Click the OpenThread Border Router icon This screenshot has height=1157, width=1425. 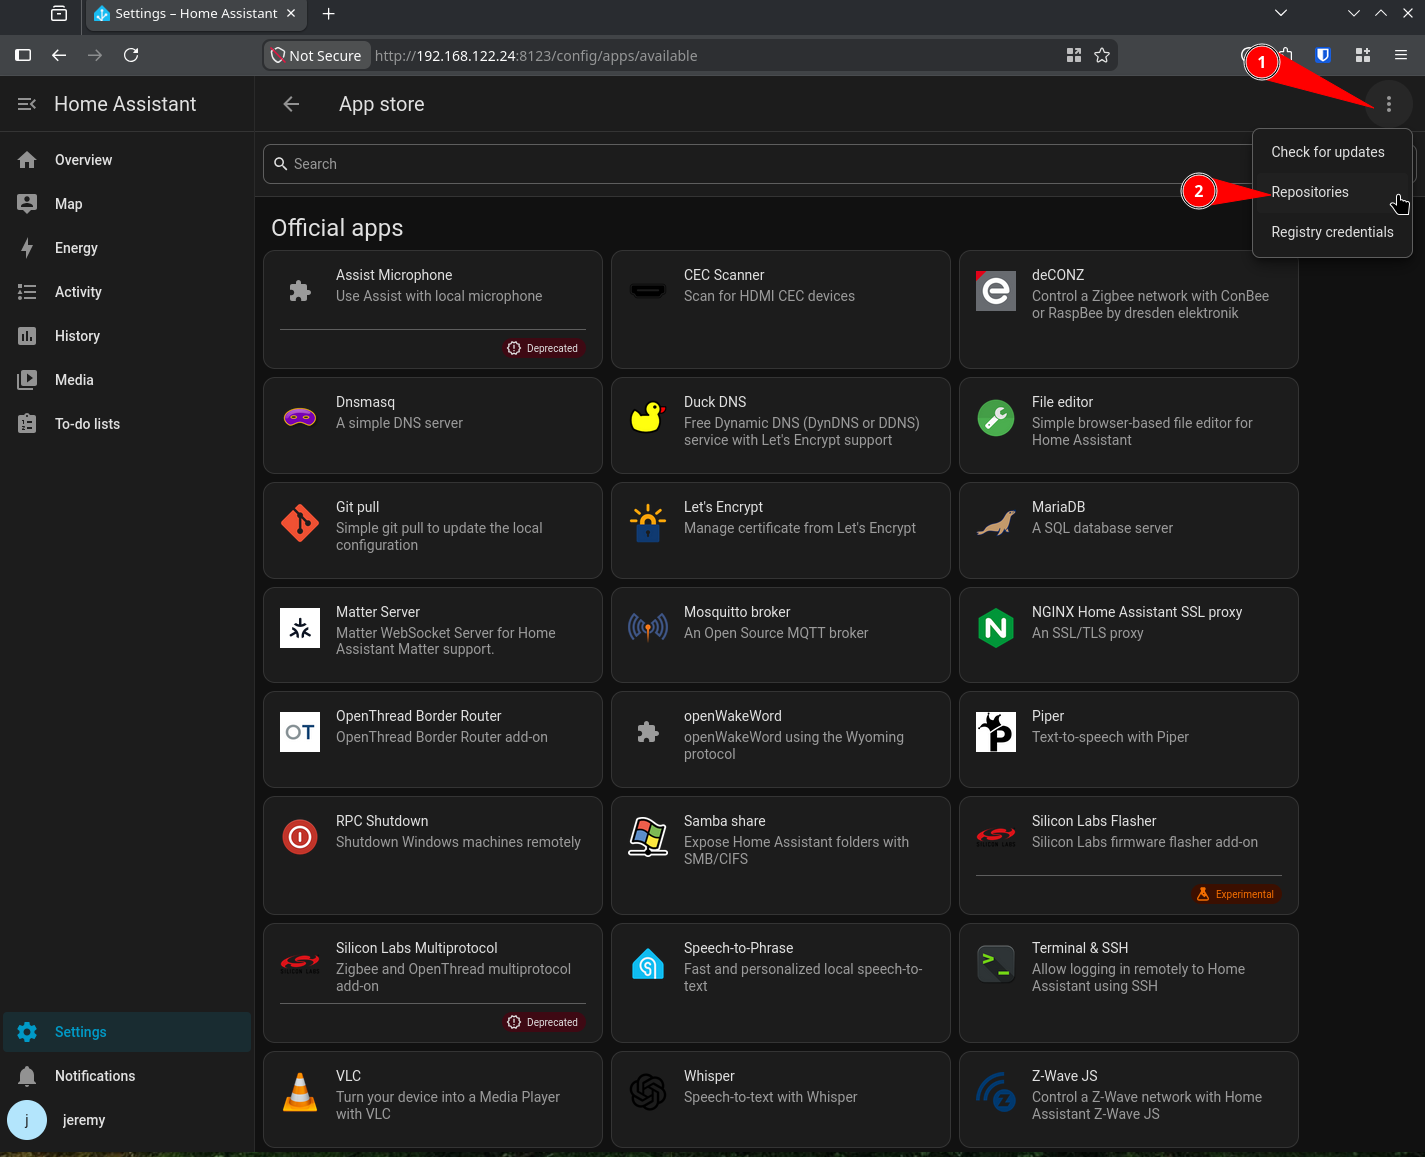point(300,732)
